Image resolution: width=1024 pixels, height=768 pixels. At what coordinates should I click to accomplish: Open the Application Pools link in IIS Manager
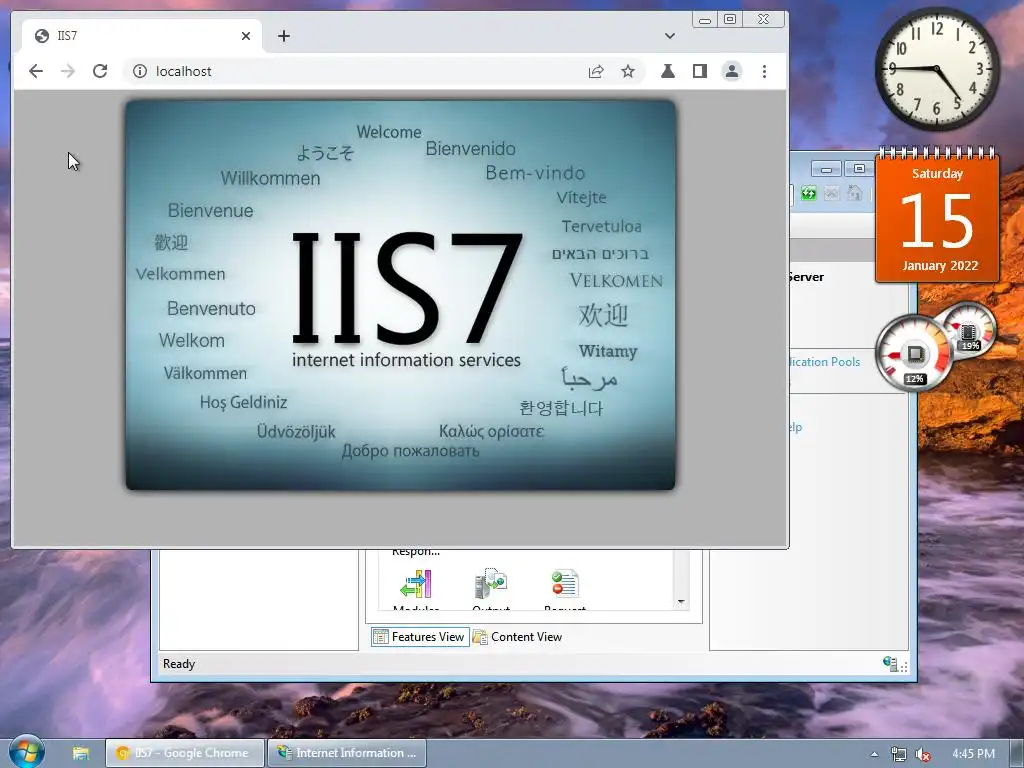(x=825, y=362)
